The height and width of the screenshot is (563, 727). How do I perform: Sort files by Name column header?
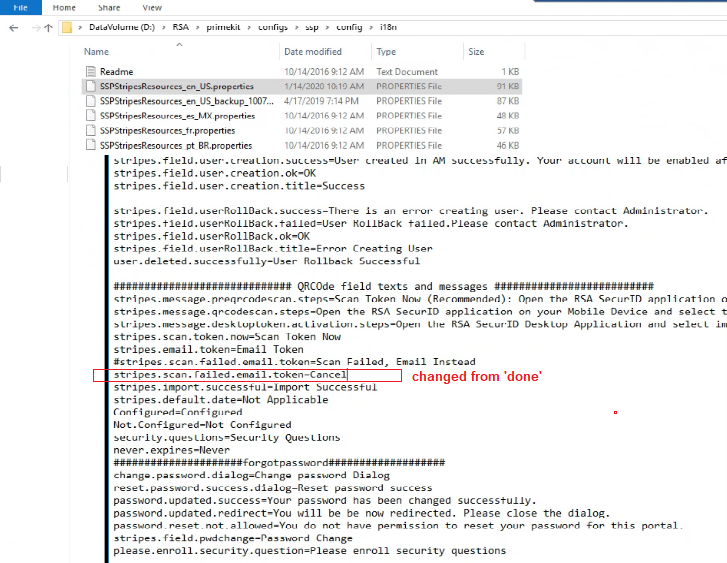pos(97,52)
